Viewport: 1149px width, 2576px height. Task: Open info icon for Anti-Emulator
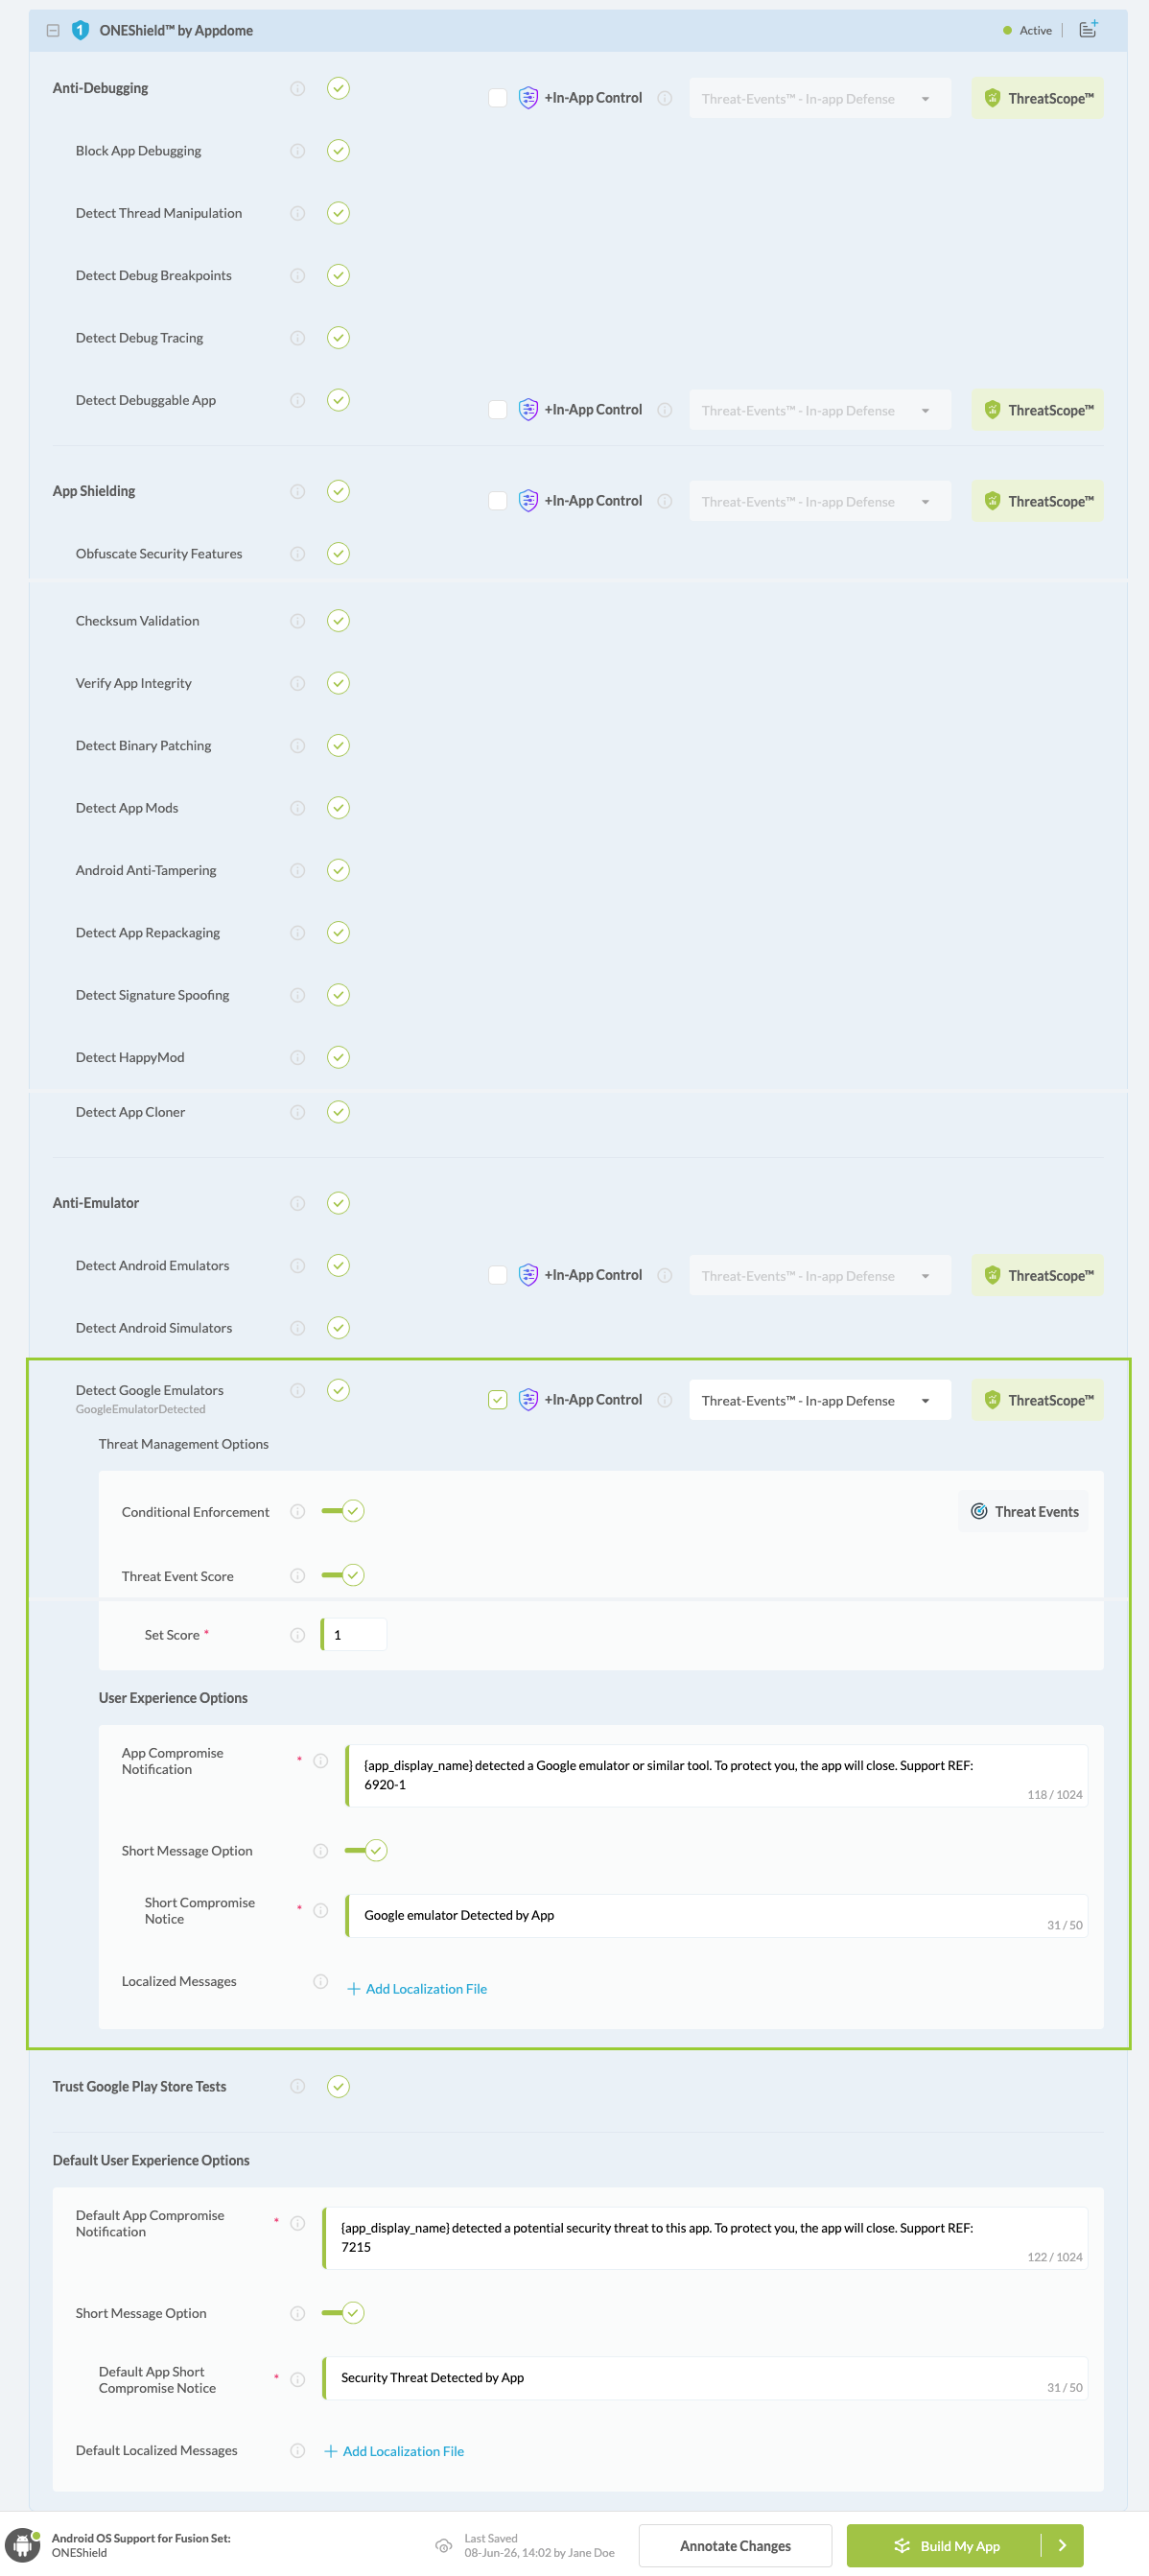tap(297, 1203)
